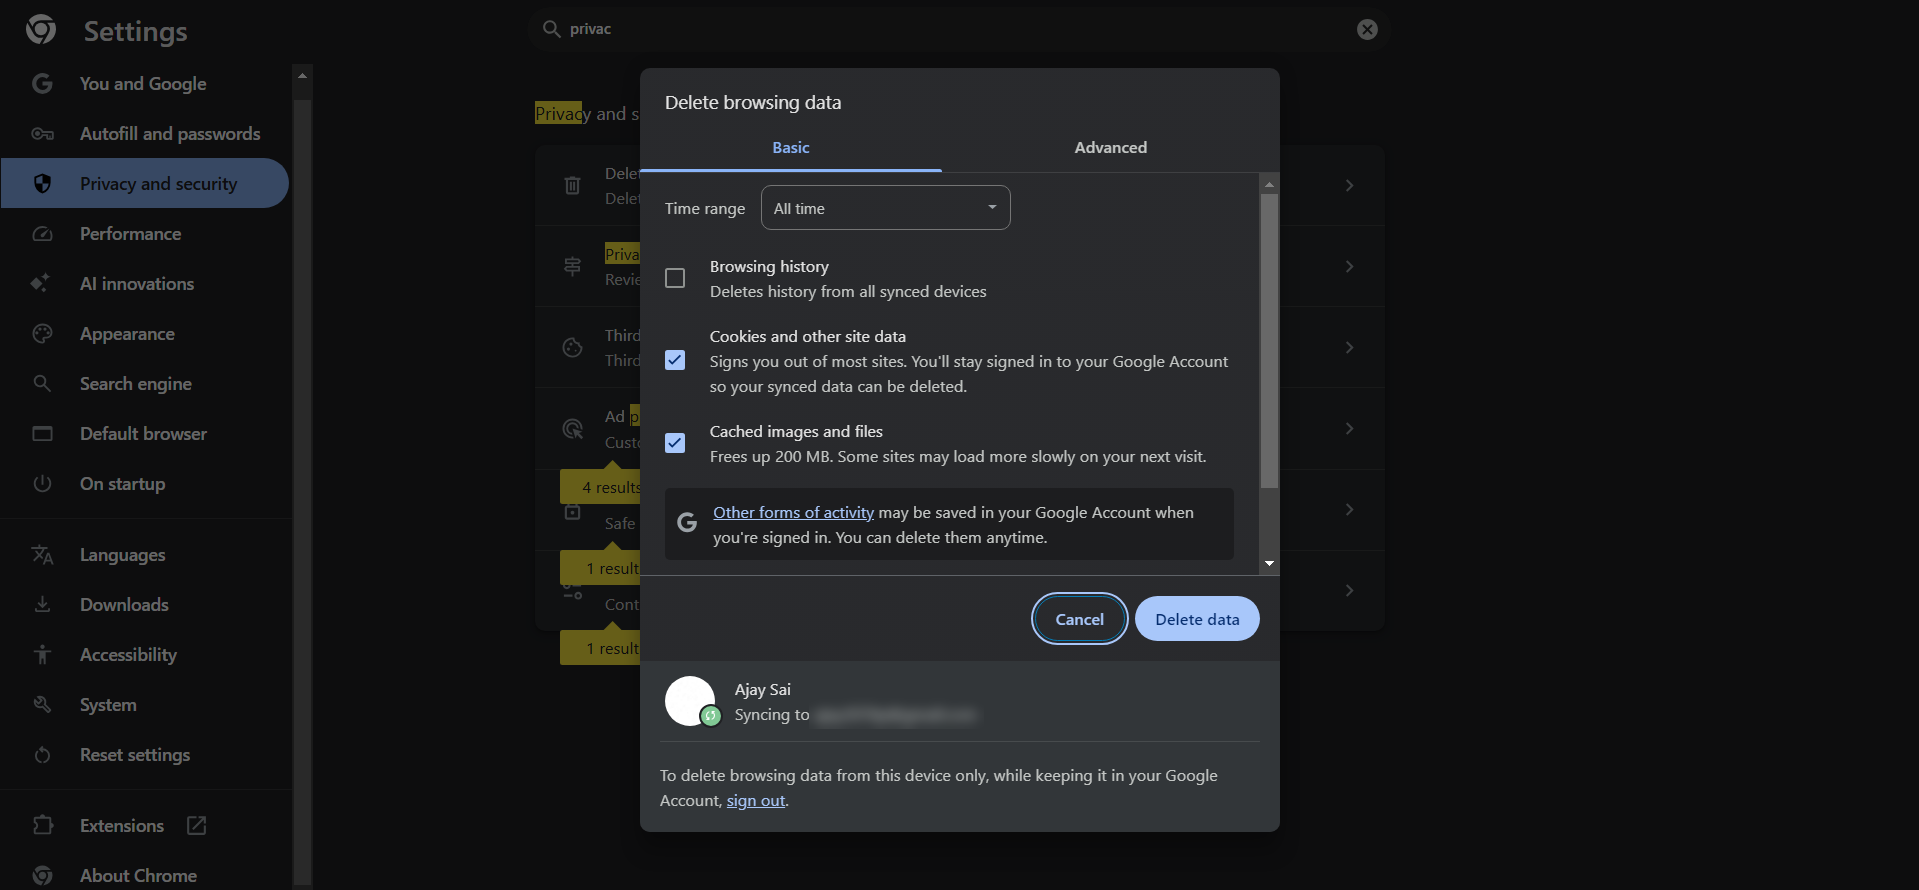Expand the Delete browsing data row chevron
Screen dimensions: 1919x890
pos(1349,185)
